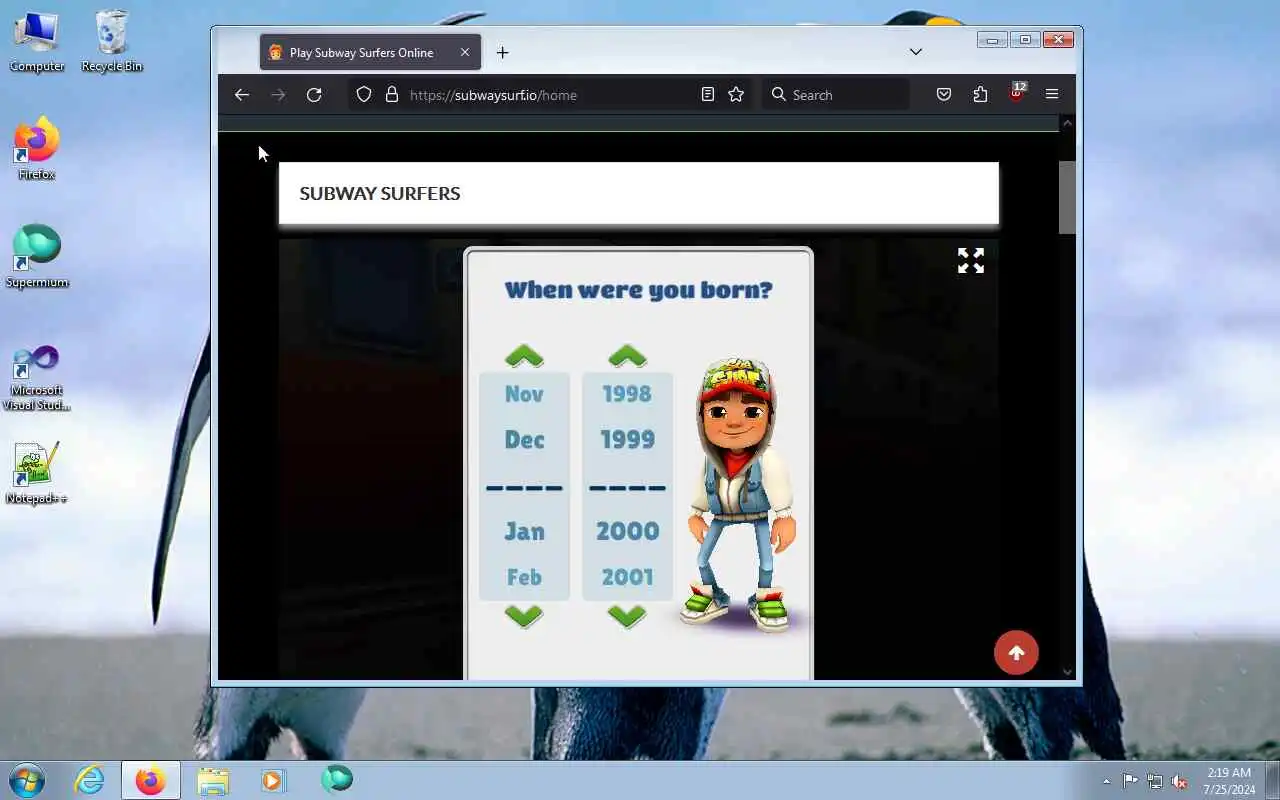1280x800 pixels.
Task: Open Recycle Bin desktop icon
Action: coord(112,41)
